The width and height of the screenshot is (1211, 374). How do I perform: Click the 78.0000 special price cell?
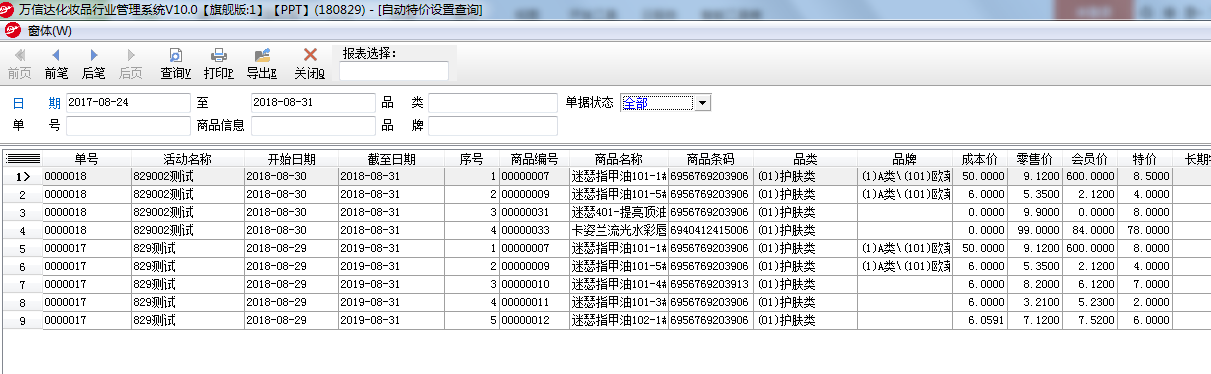tap(1144, 230)
